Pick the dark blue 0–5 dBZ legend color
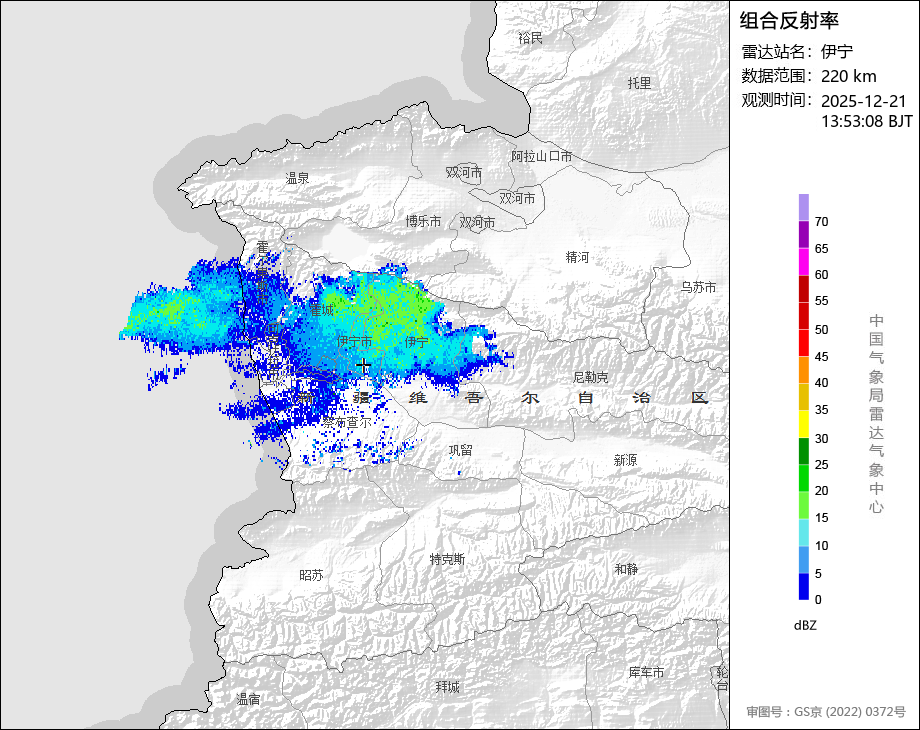This screenshot has width=920, height=730. tap(804, 586)
